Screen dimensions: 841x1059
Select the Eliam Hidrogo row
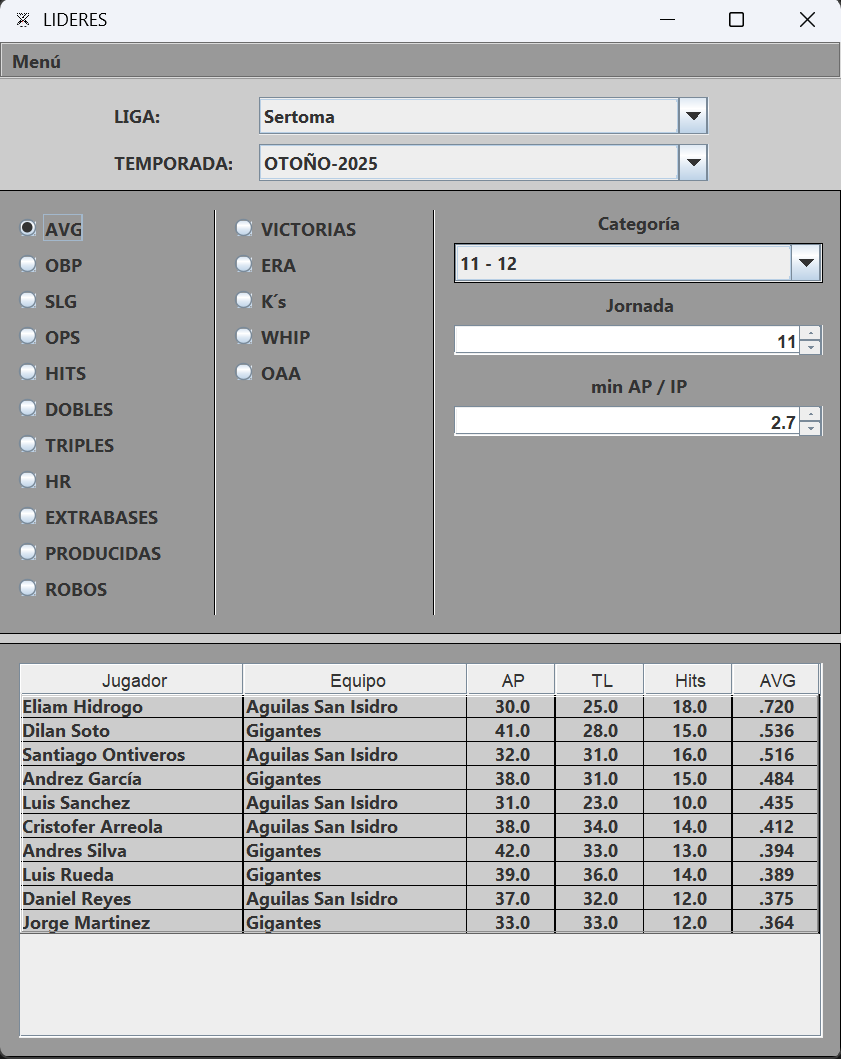coord(130,707)
